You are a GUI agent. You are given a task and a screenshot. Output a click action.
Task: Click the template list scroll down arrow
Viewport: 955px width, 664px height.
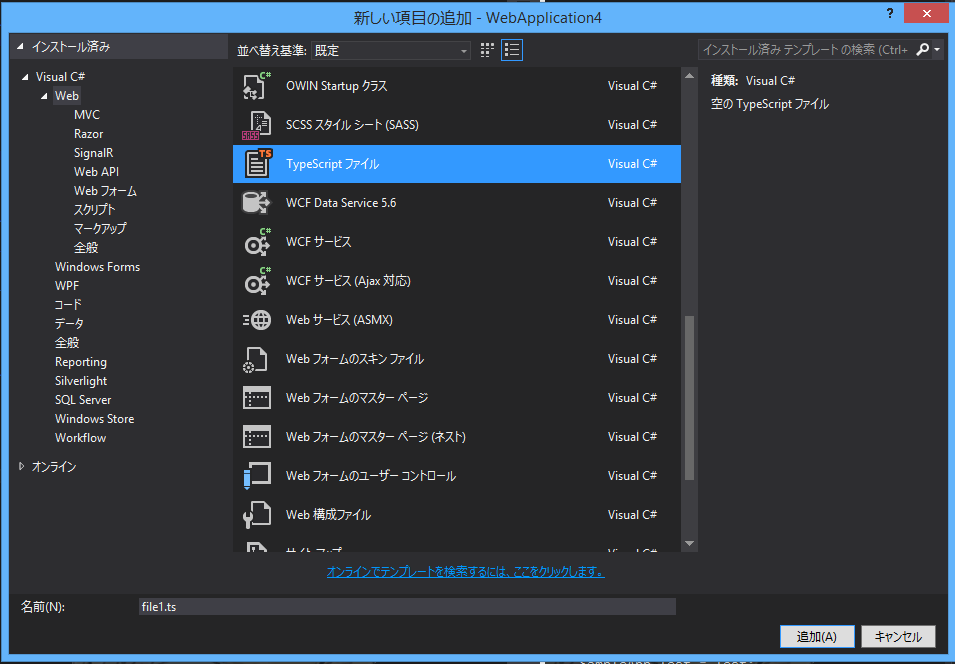click(x=689, y=543)
